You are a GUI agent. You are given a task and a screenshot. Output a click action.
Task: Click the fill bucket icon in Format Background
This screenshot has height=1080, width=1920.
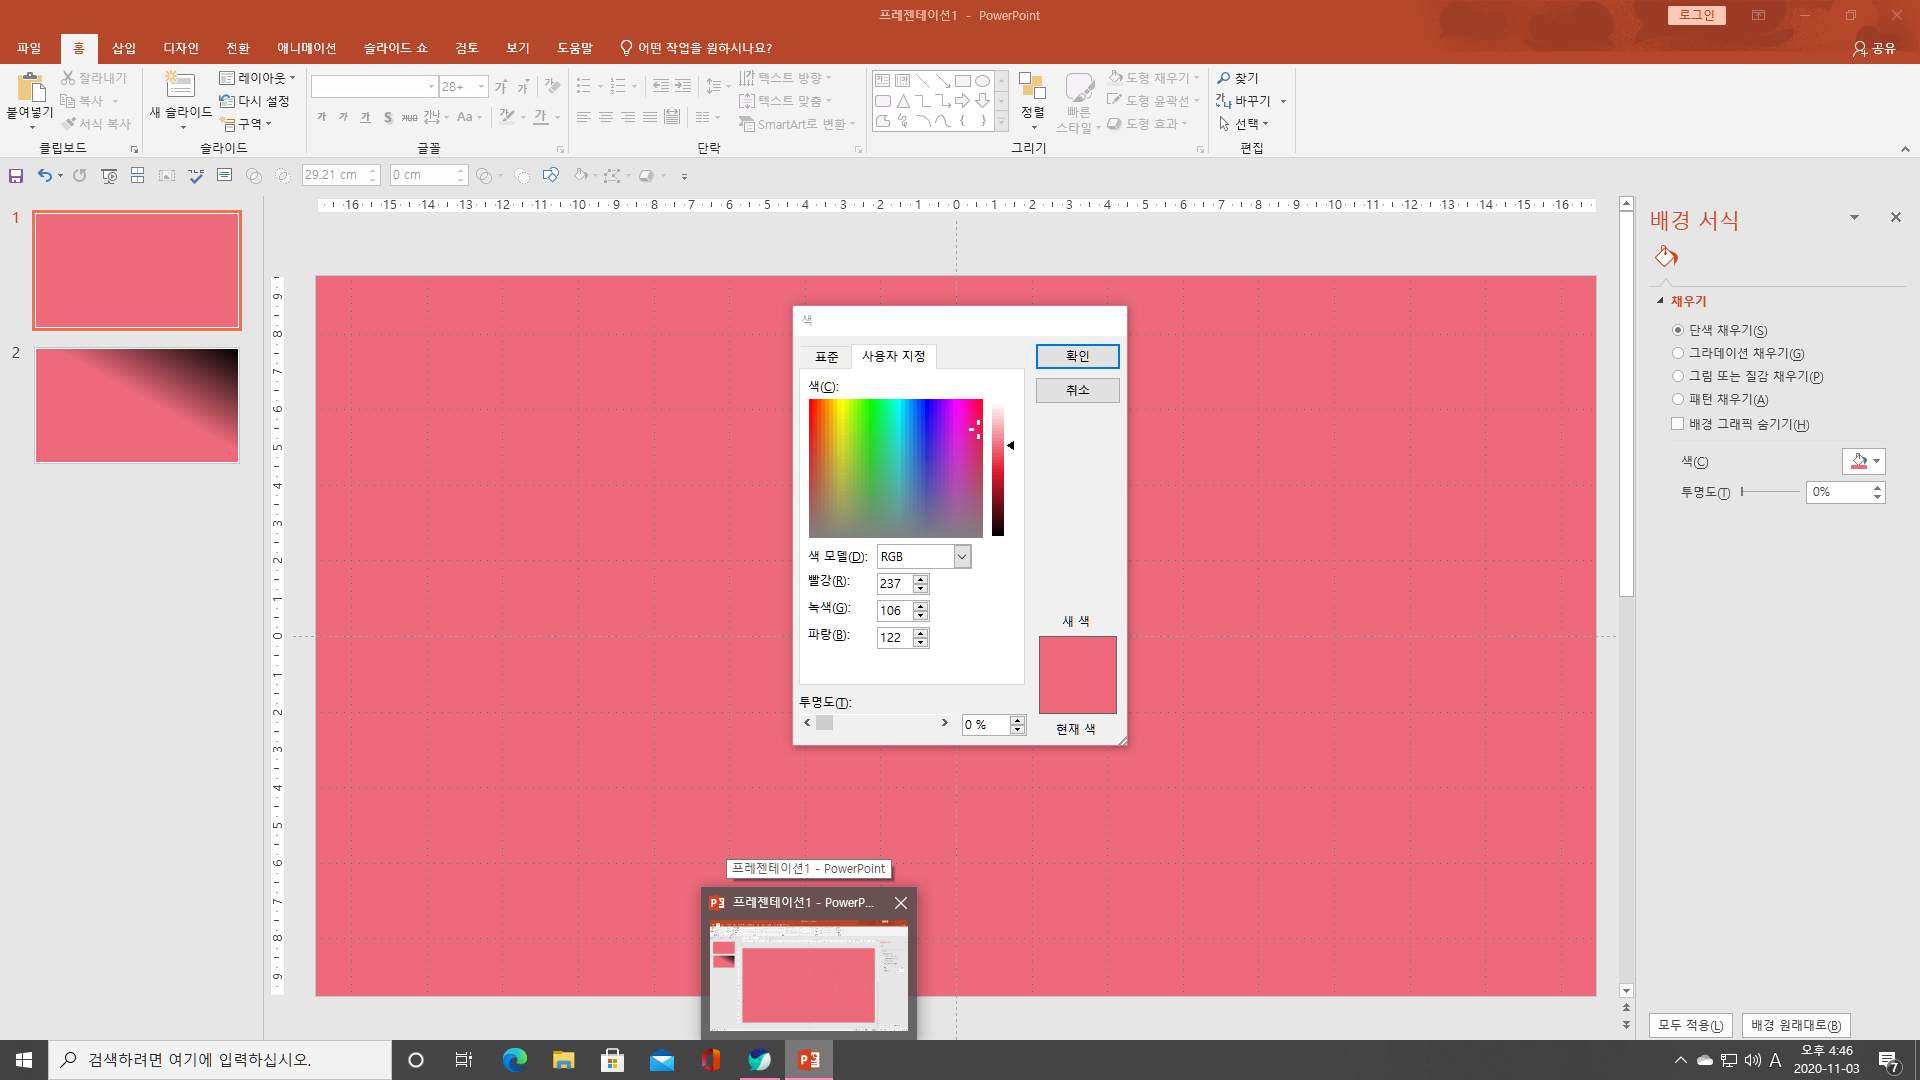(1666, 257)
